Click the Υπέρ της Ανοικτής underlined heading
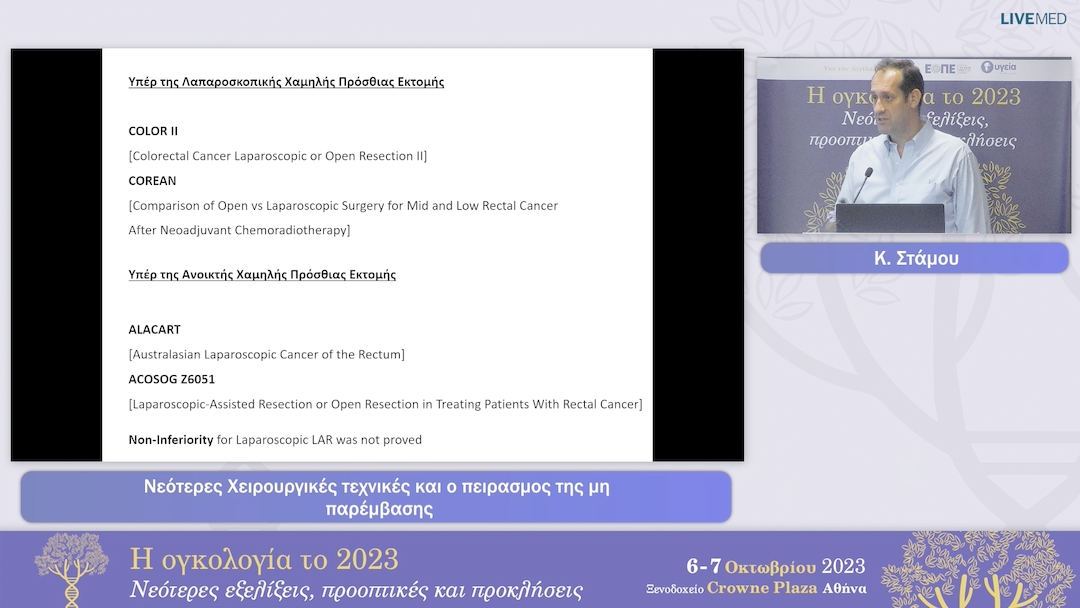The width and height of the screenshot is (1080, 608). tap(262, 274)
